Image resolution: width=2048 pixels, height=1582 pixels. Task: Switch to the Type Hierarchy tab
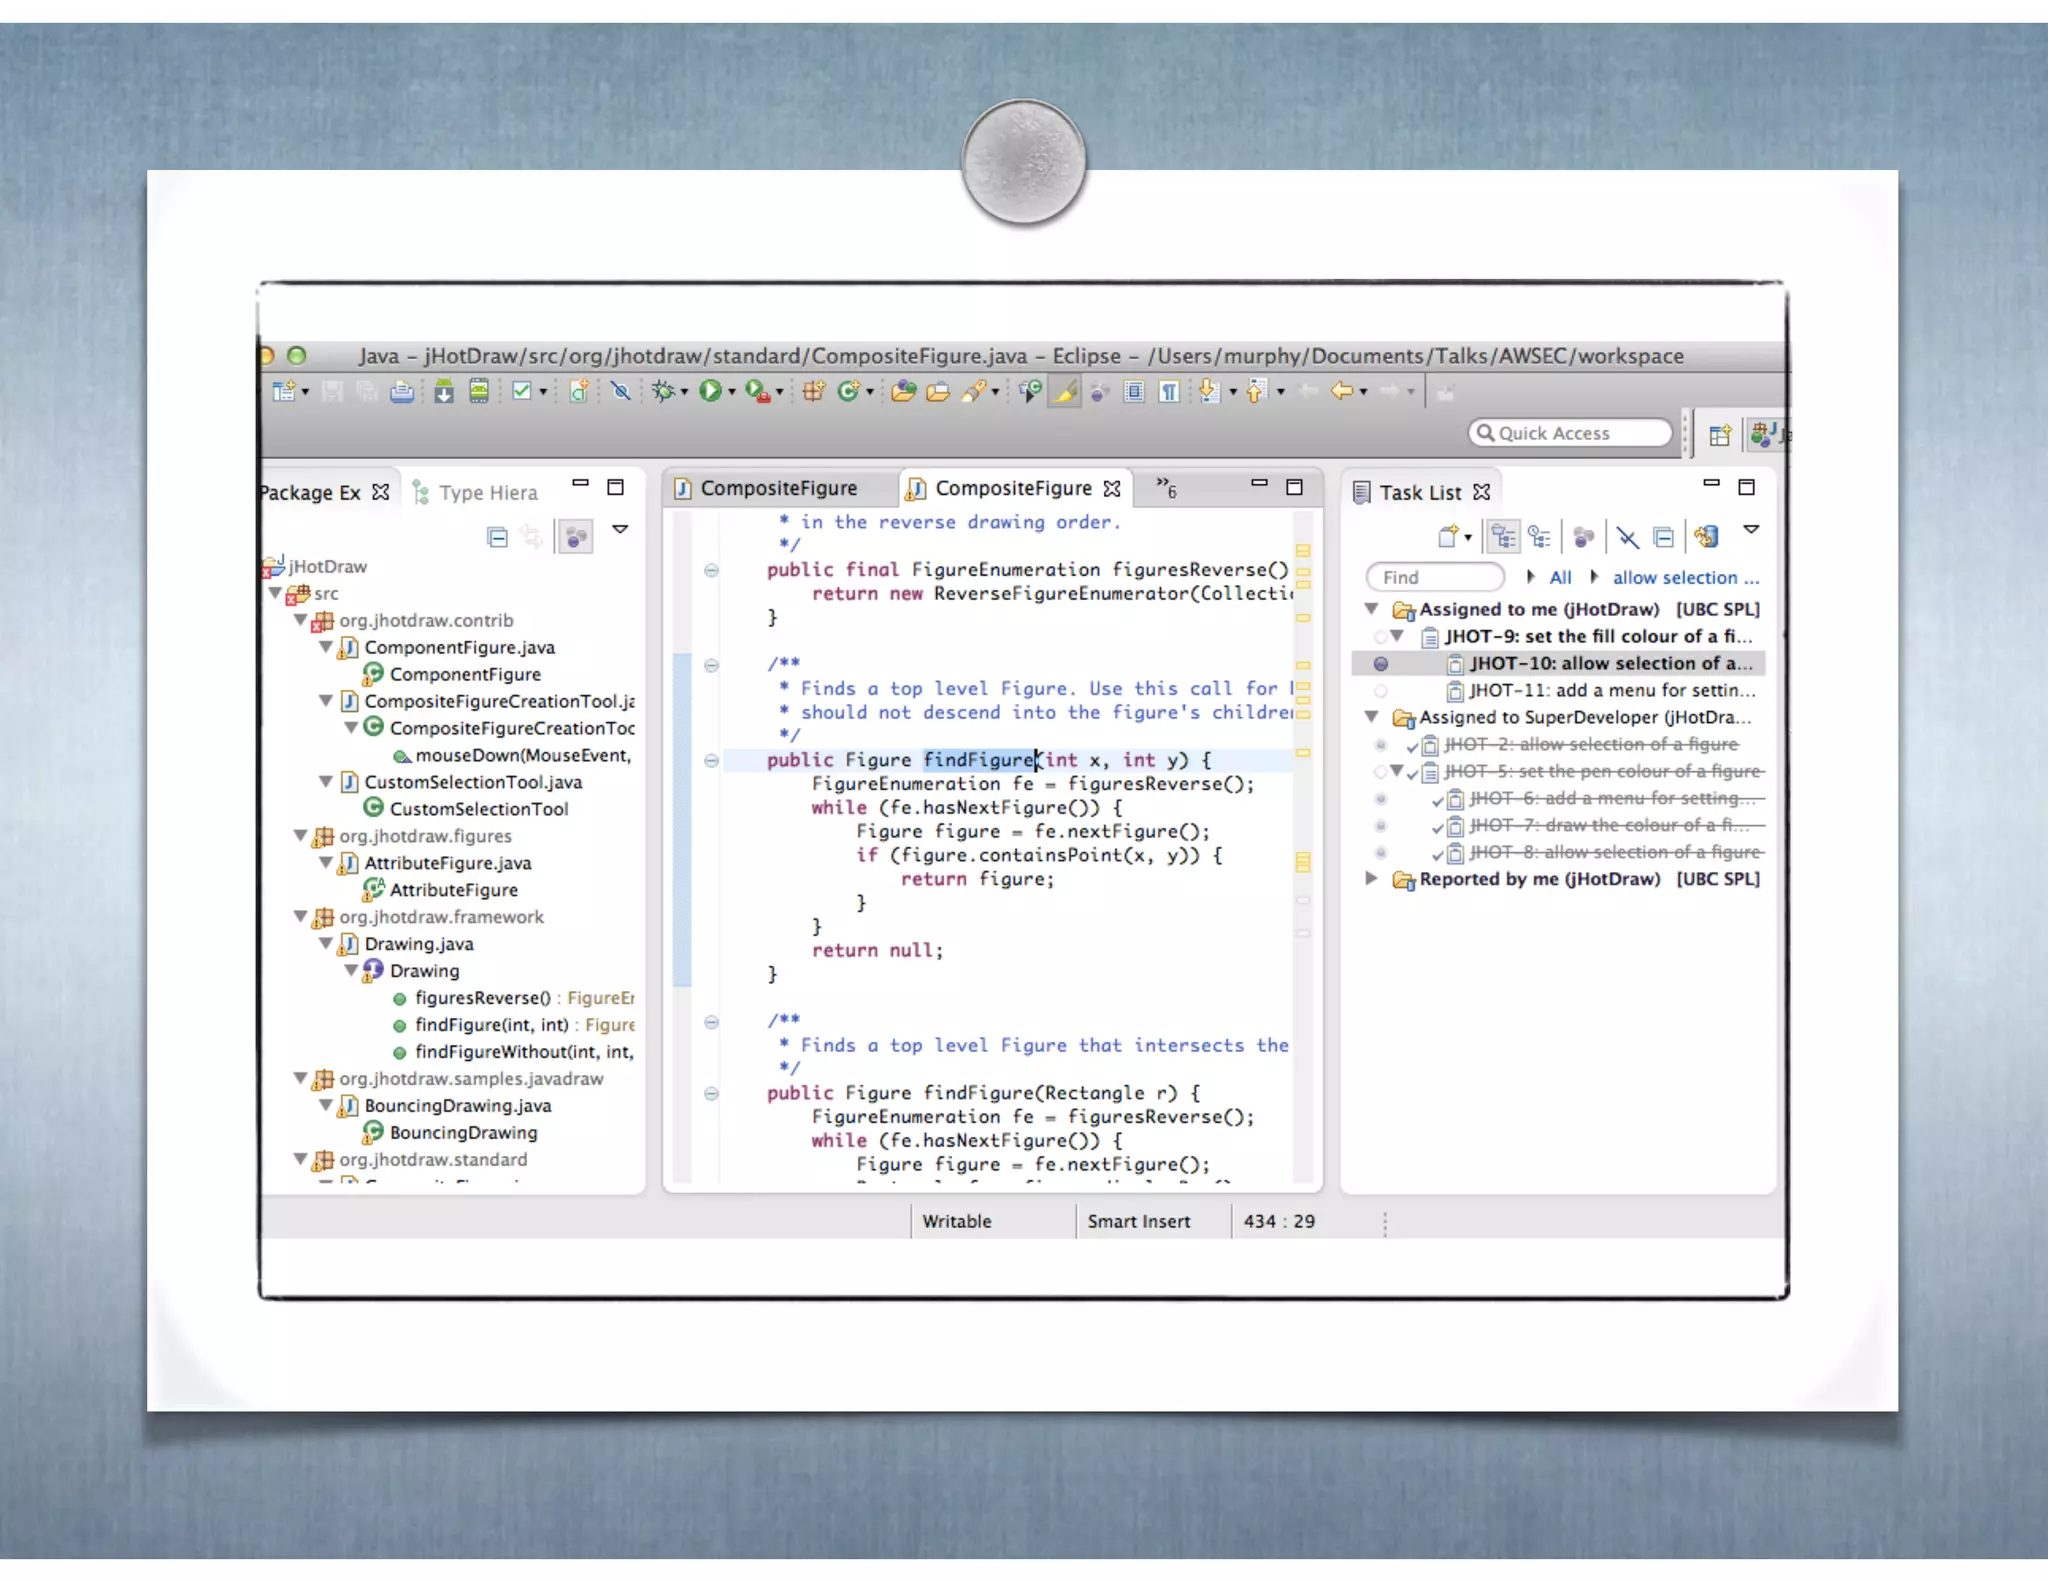(x=476, y=493)
